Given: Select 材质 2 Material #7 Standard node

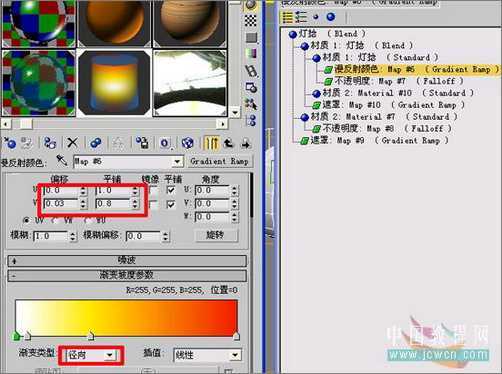Looking at the screenshot, I should point(379,117).
